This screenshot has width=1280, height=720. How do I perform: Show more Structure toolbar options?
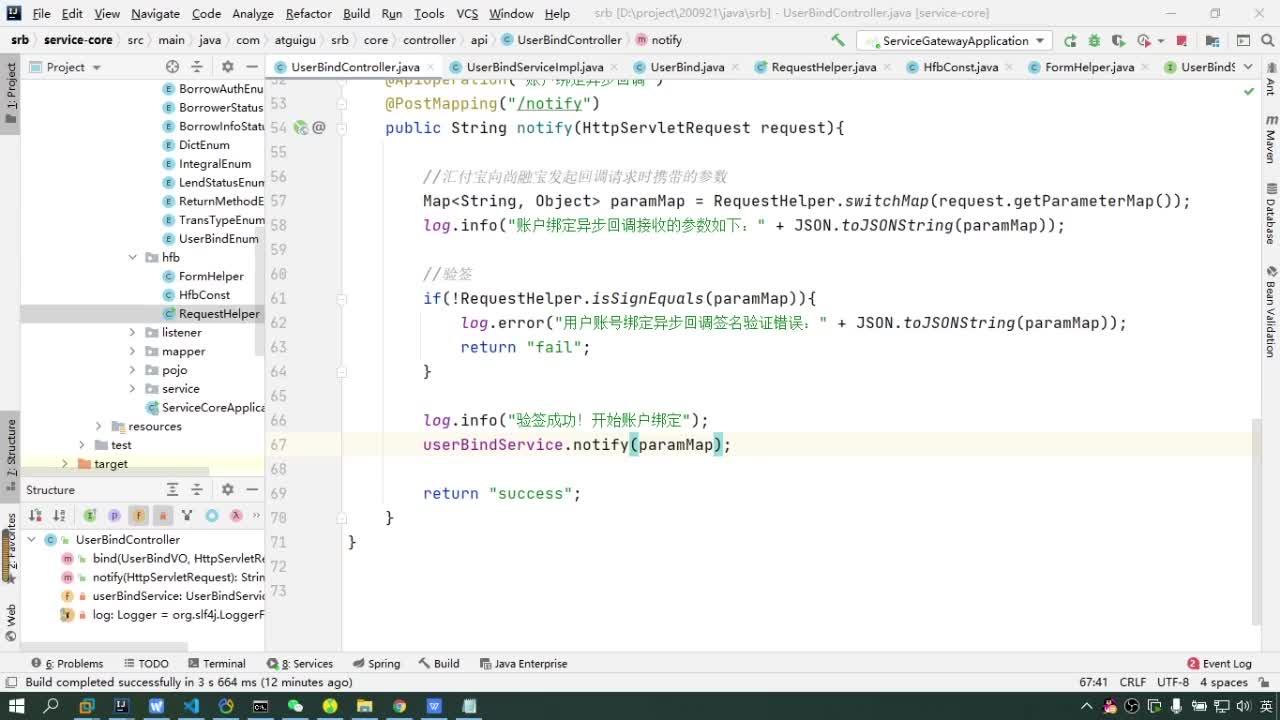[256, 515]
